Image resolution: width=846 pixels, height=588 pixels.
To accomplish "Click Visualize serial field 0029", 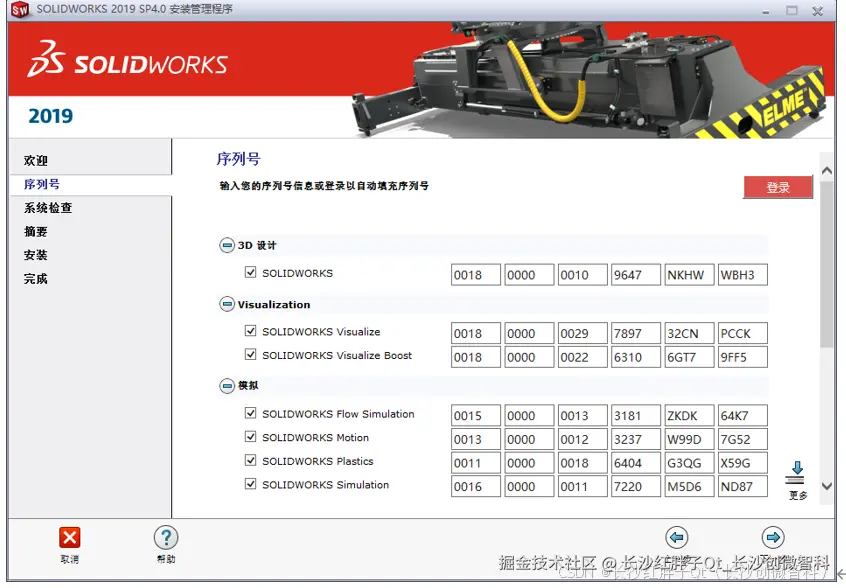I will [583, 333].
